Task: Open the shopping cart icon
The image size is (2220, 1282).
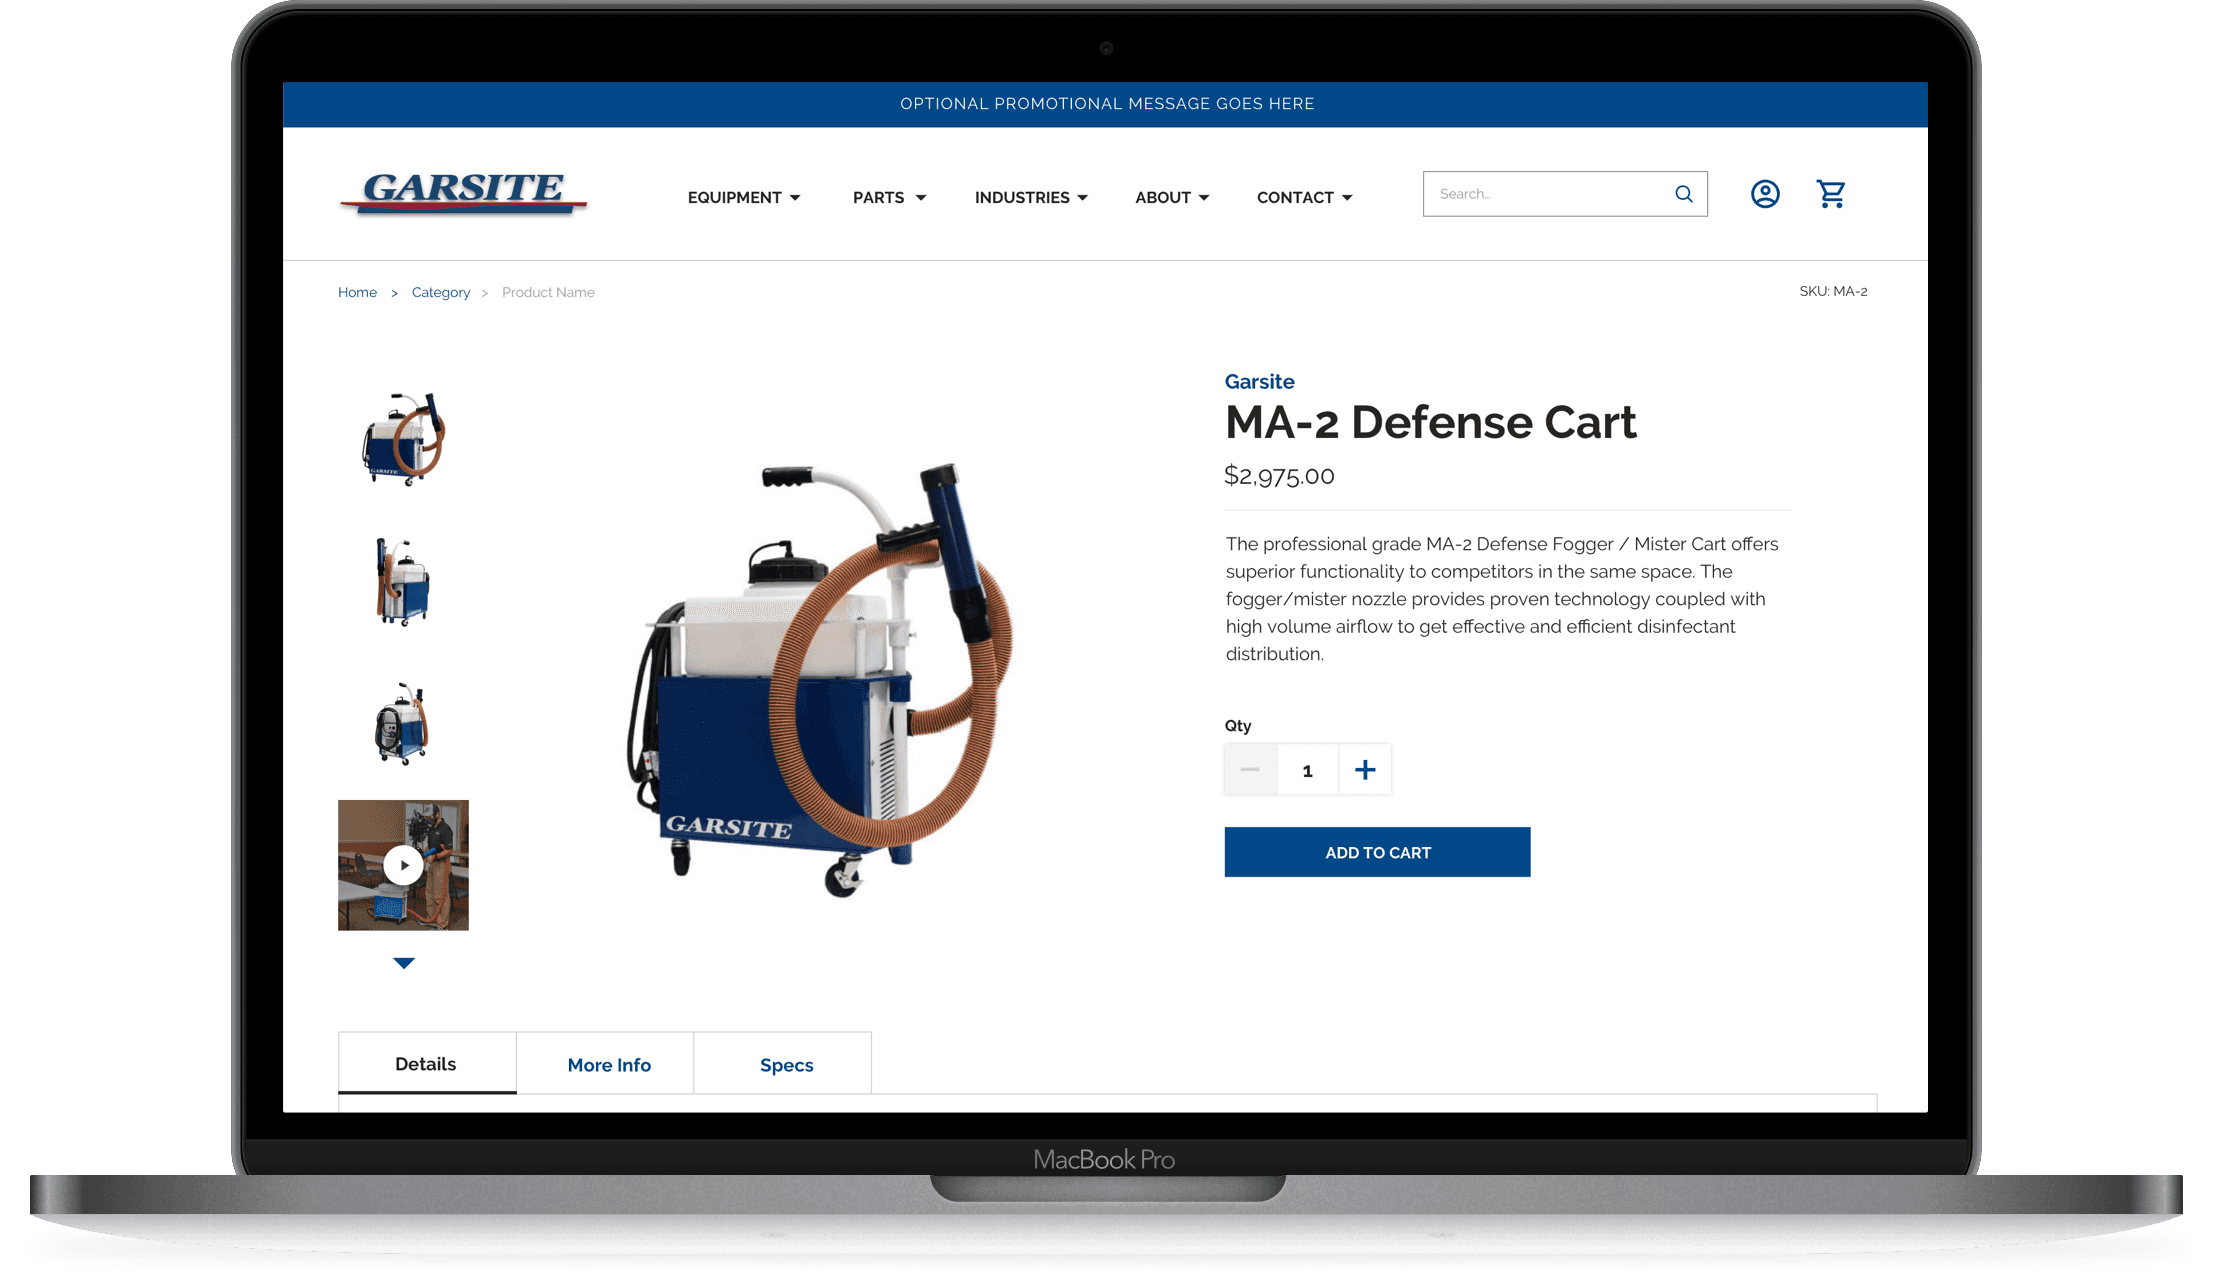Action: tap(1831, 194)
